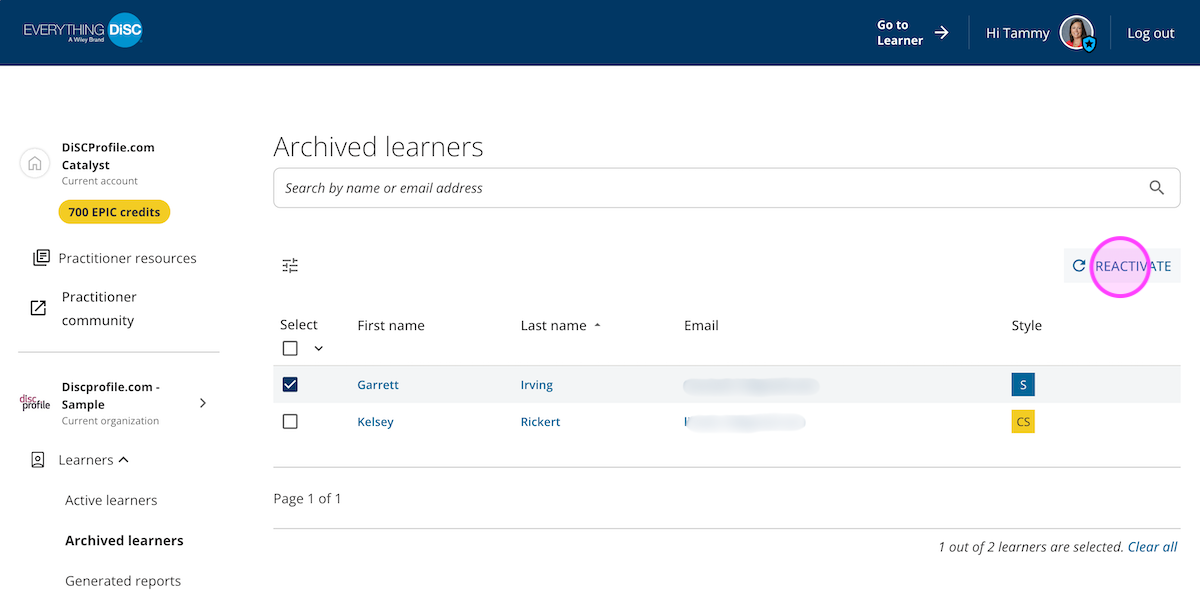Open Active learners page
This screenshot has height=600, width=1200.
tap(111, 500)
